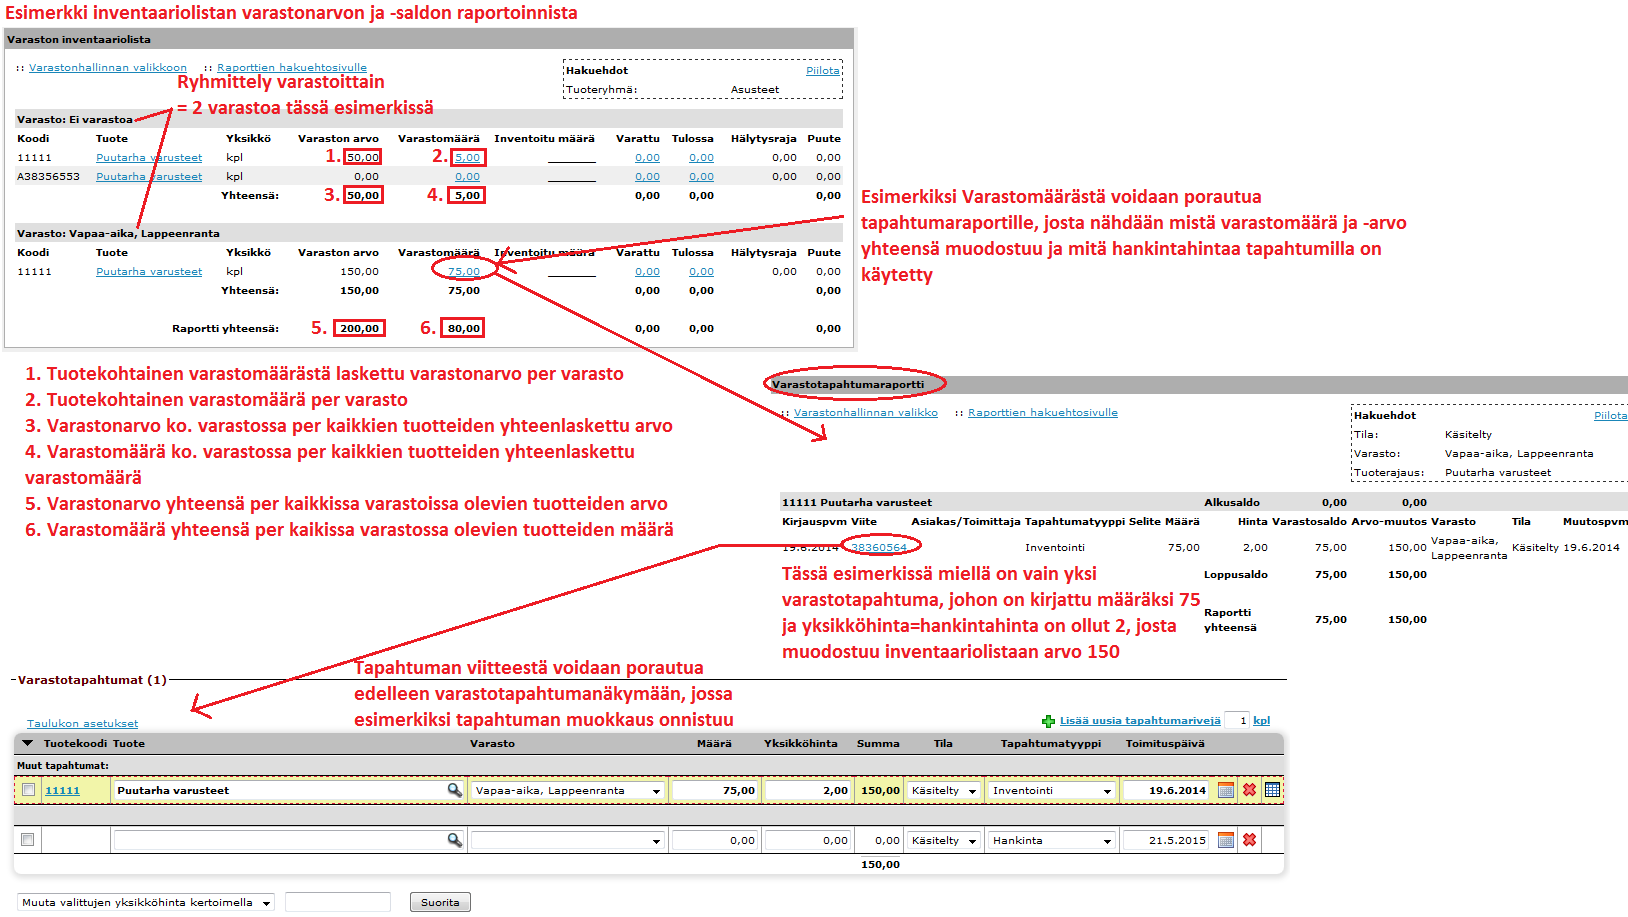Click the number-of-rows field before kpl
Screen dimensions: 1628x917
(x=1237, y=720)
